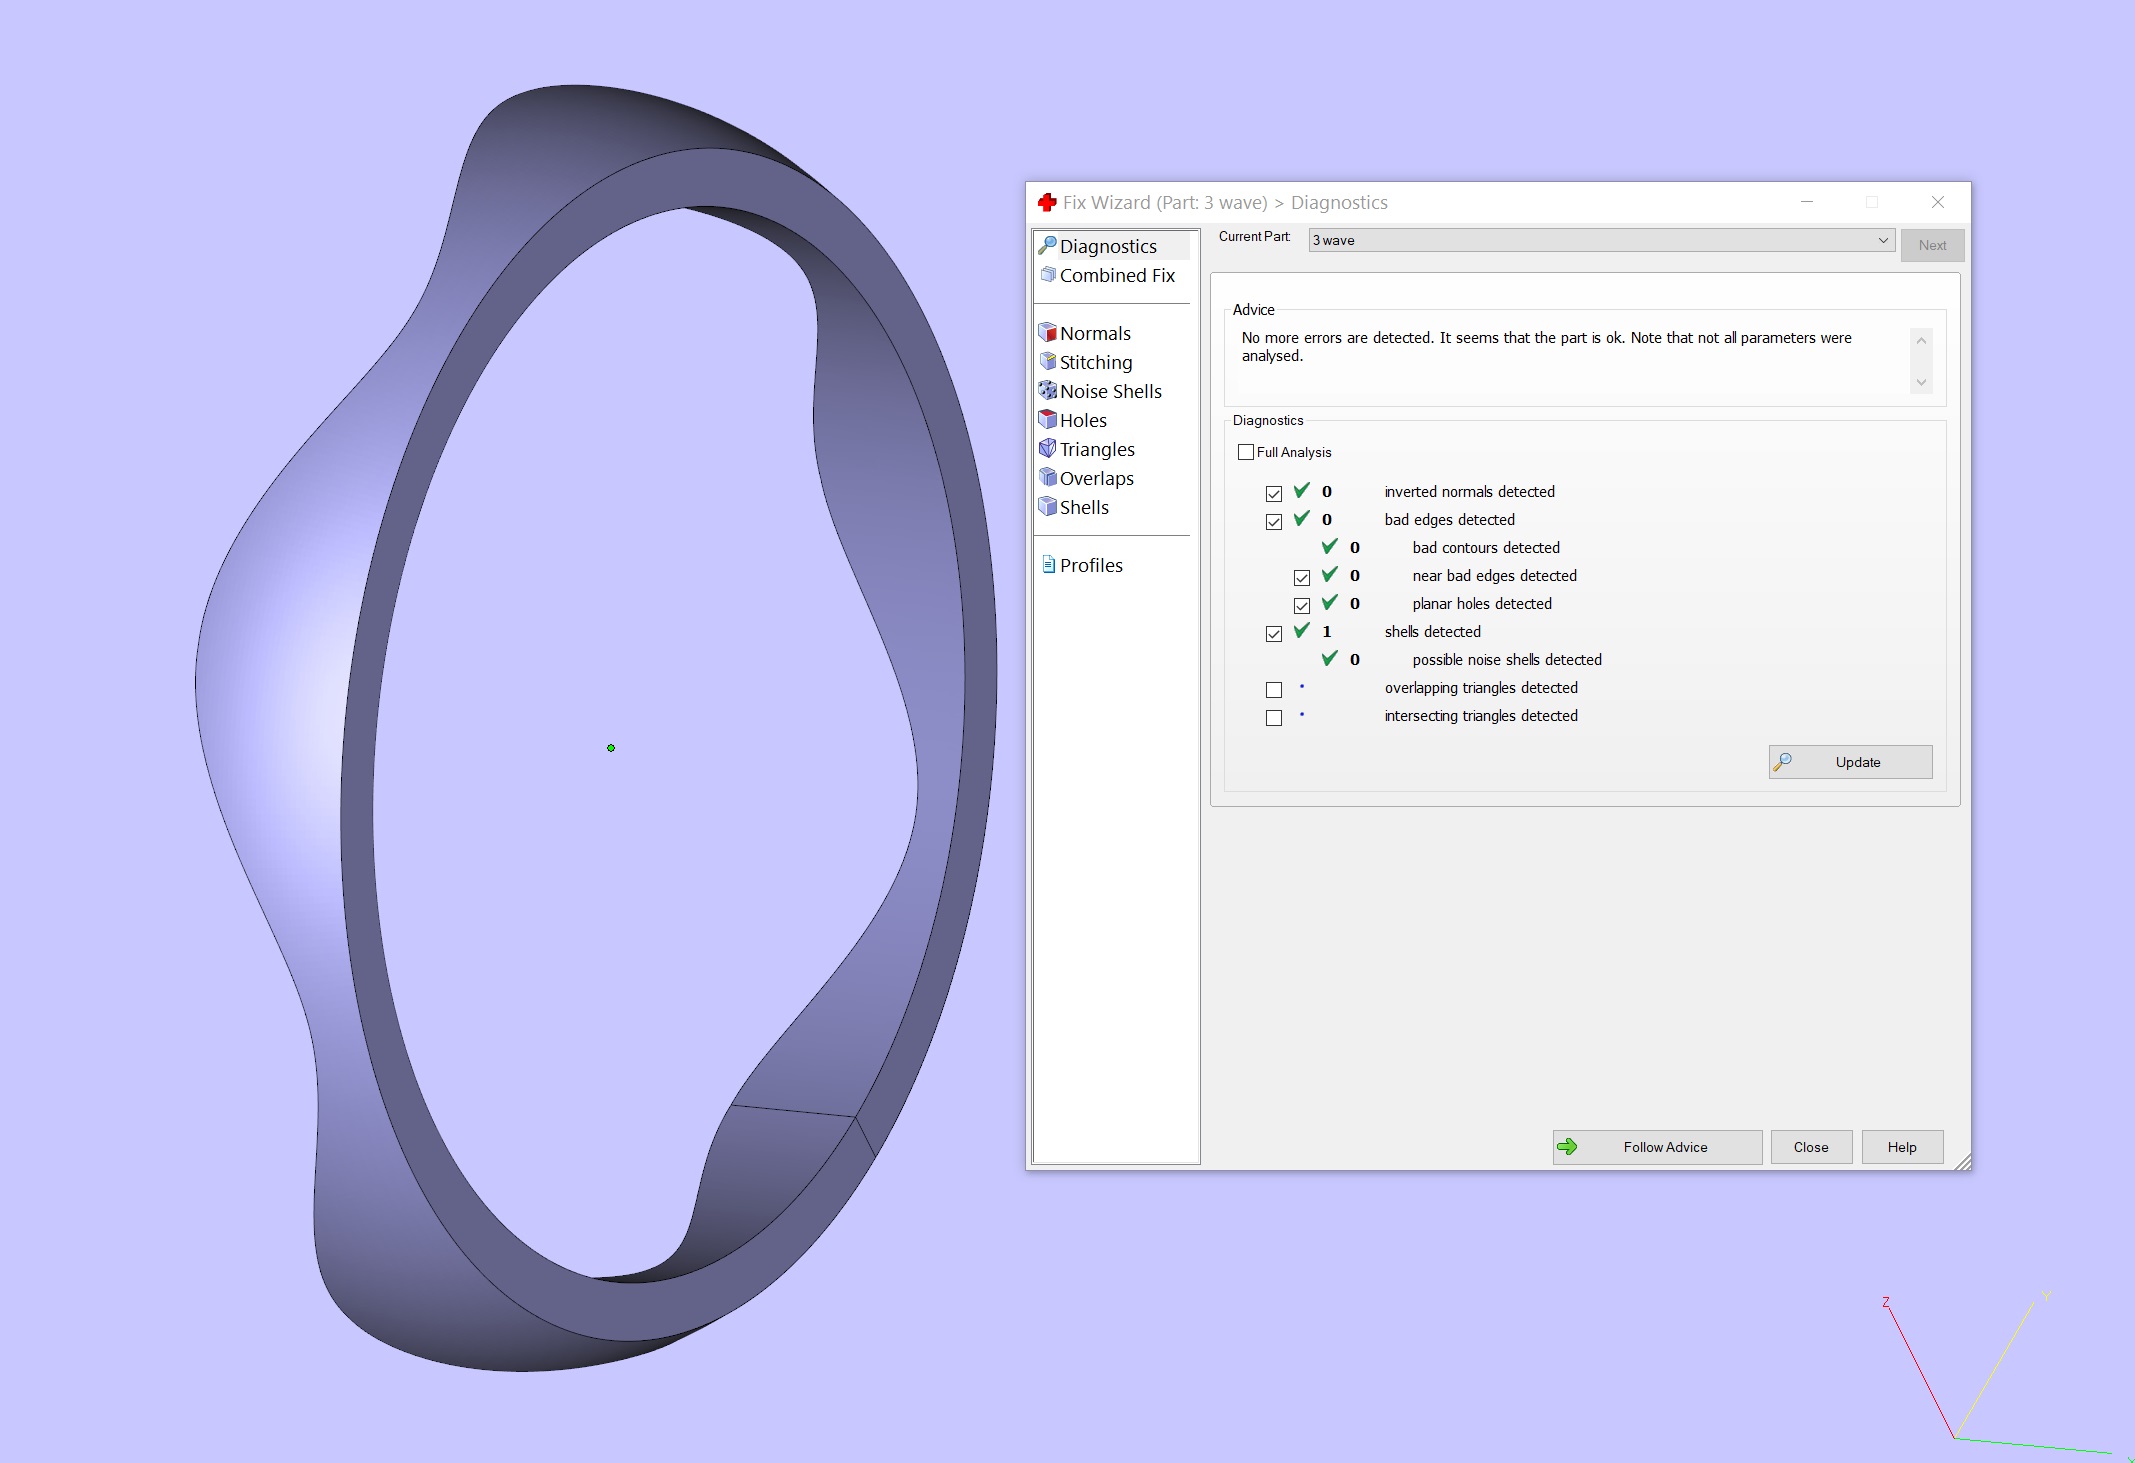Viewport: 2135px width, 1463px height.
Task: Click the Help button
Action: (1901, 1147)
